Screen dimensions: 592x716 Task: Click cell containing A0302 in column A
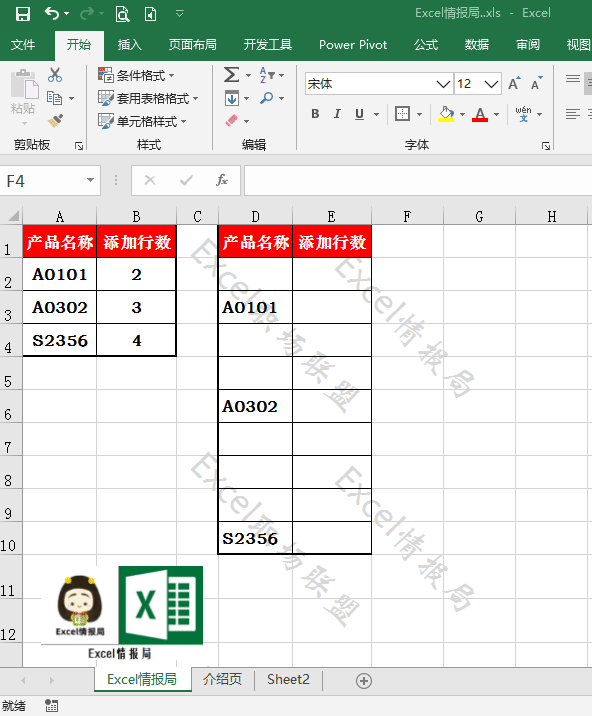60,307
